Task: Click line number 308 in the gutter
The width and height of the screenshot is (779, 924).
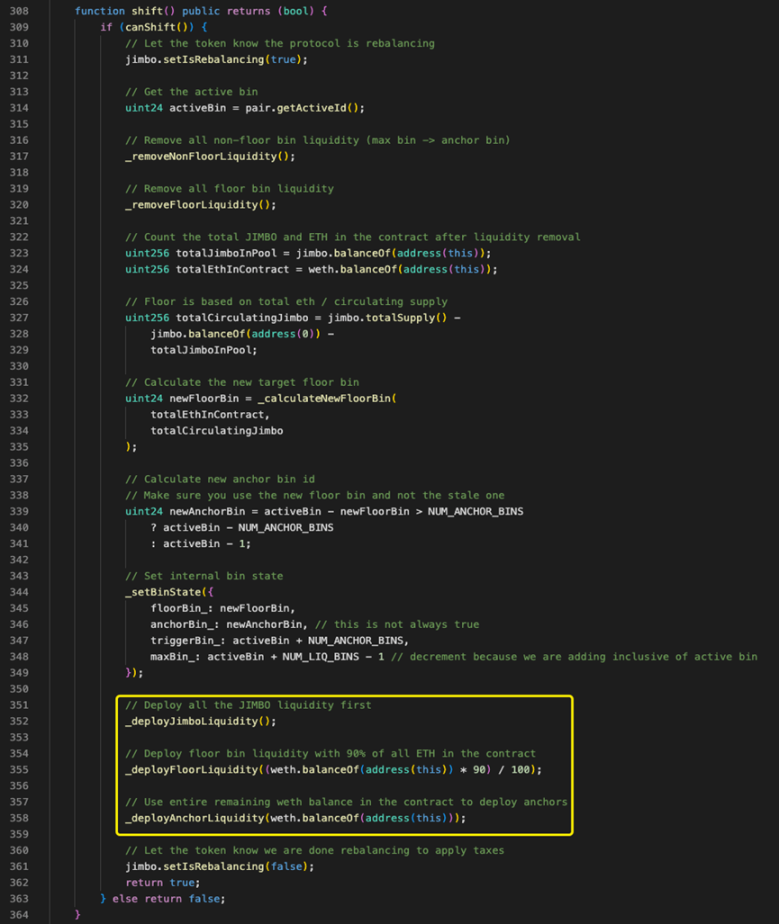Action: pos(19,11)
